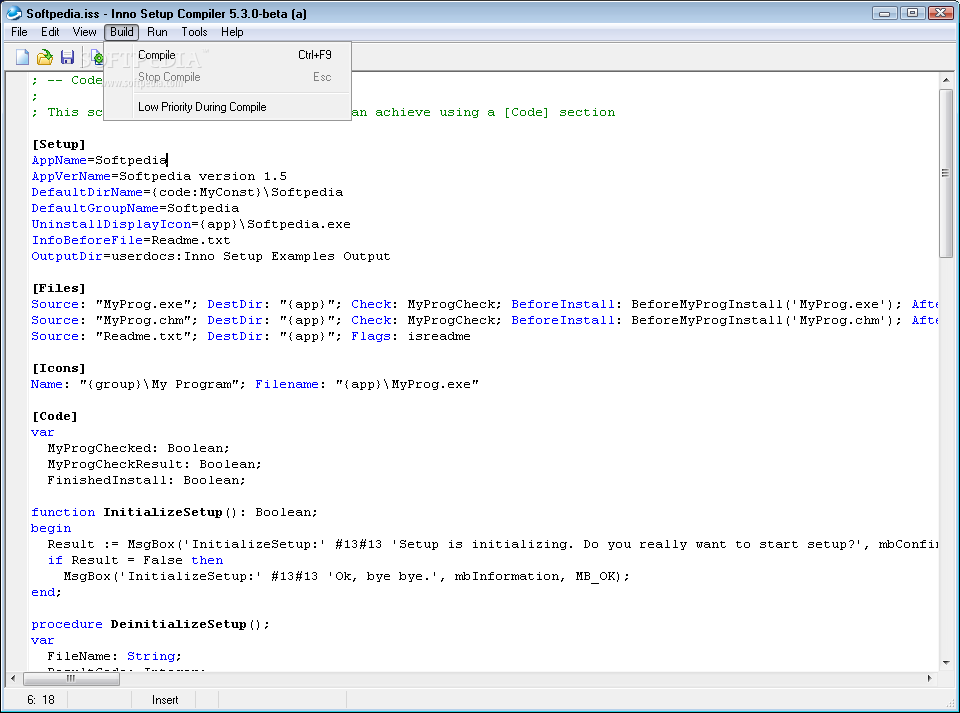
Task: Click the horizontal scrollbar left arrow
Action: (x=13, y=678)
